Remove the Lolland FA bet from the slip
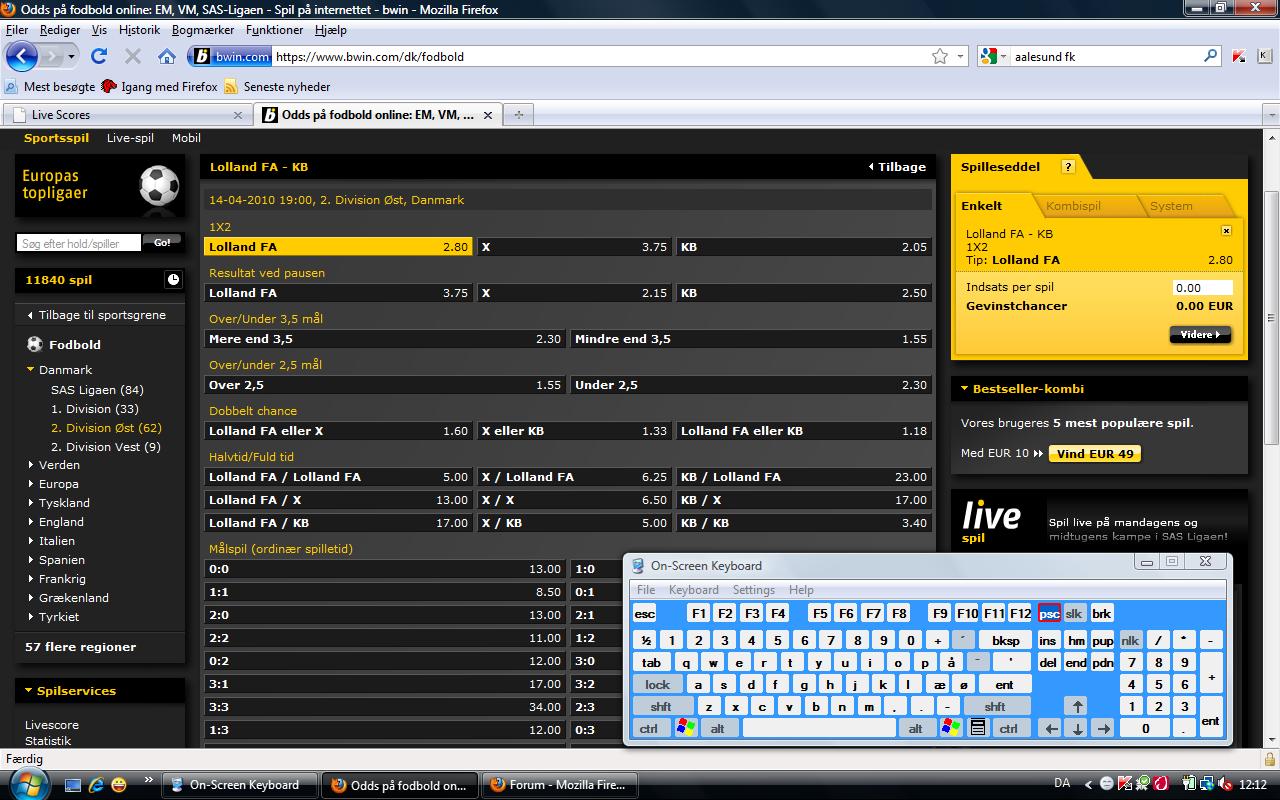Viewport: 1280px width, 800px height. pos(1227,231)
